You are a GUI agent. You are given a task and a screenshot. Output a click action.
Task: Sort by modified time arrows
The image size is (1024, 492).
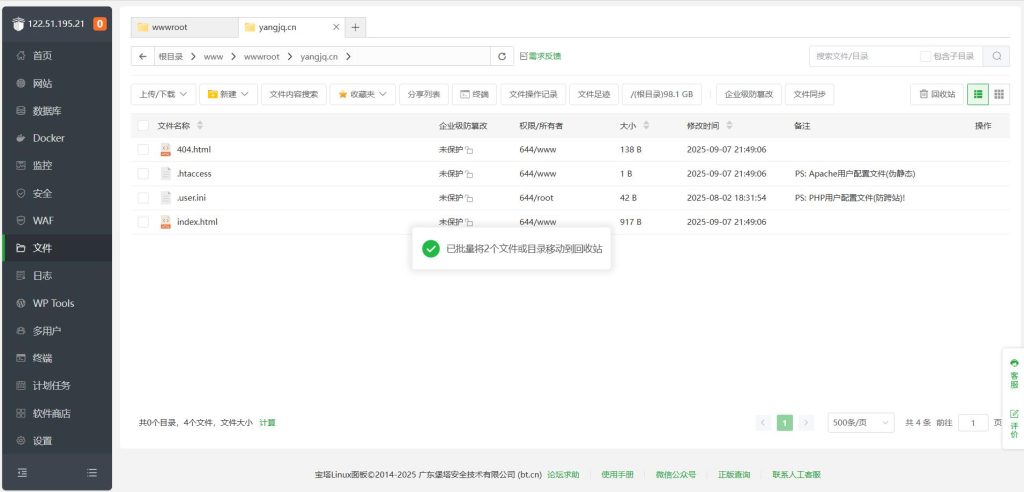tap(729, 125)
